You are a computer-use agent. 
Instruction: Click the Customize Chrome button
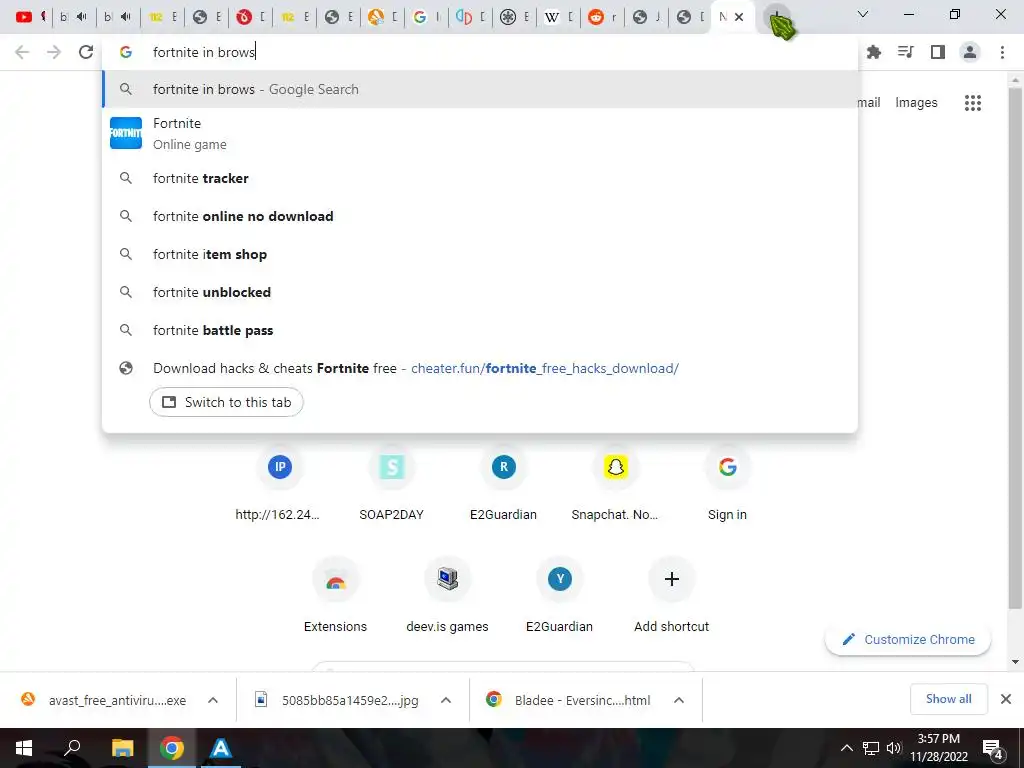[908, 639]
